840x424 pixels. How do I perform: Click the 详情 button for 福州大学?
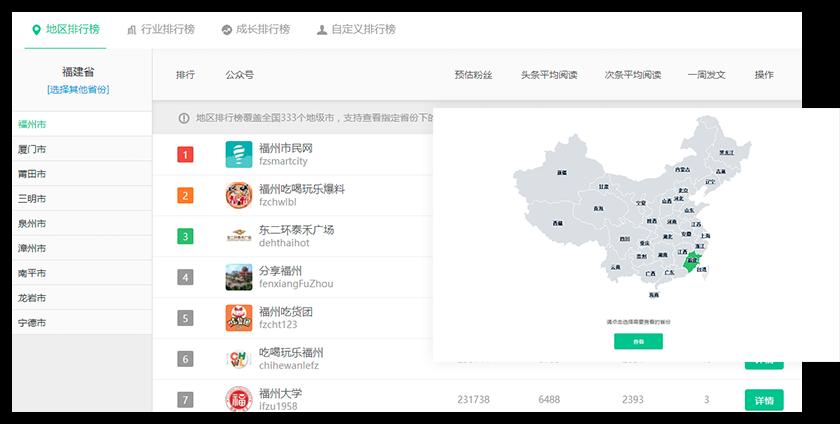(764, 400)
